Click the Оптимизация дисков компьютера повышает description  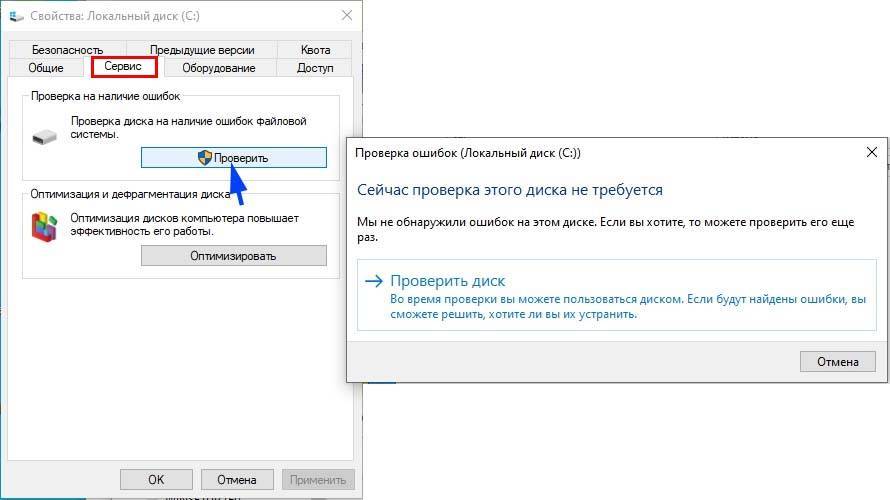click(x=184, y=225)
